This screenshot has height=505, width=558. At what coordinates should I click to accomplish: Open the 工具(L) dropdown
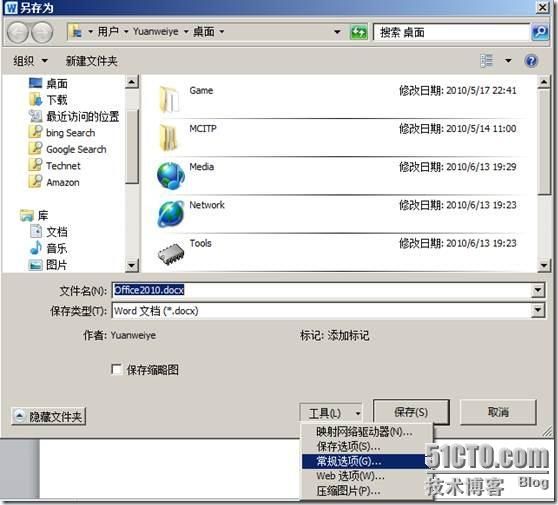tap(331, 414)
